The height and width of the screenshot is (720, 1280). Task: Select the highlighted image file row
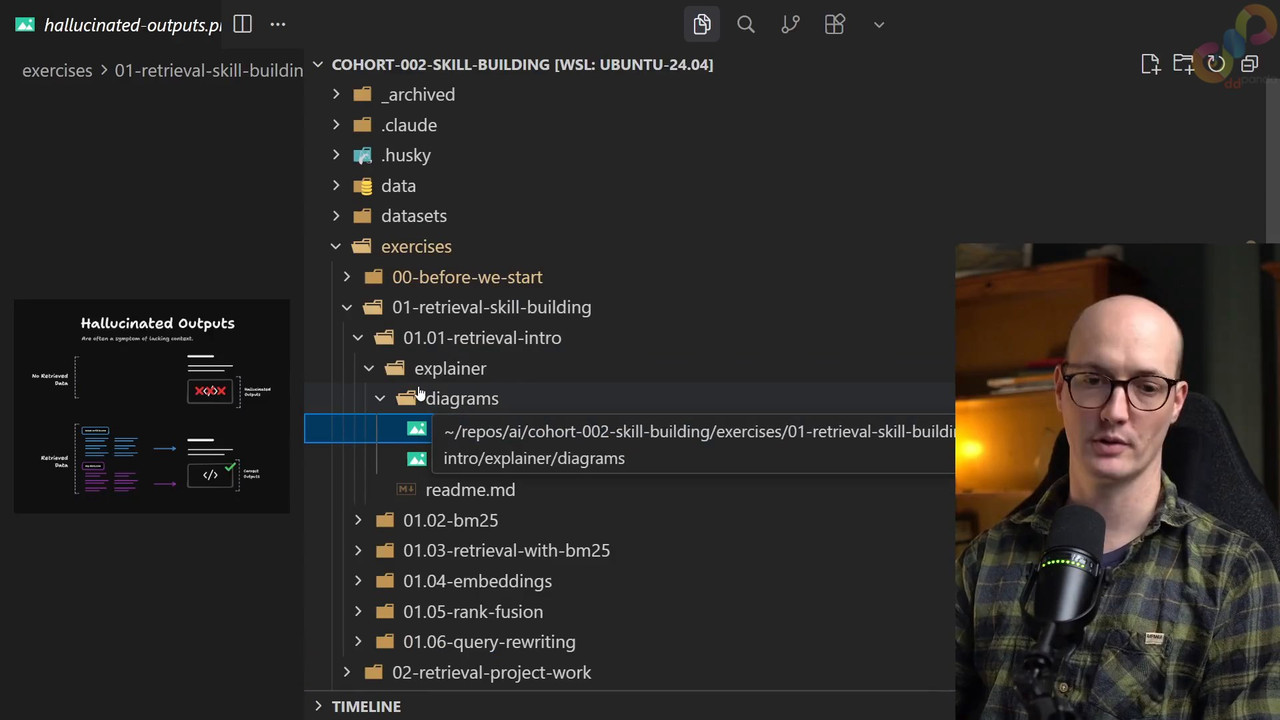point(630,429)
